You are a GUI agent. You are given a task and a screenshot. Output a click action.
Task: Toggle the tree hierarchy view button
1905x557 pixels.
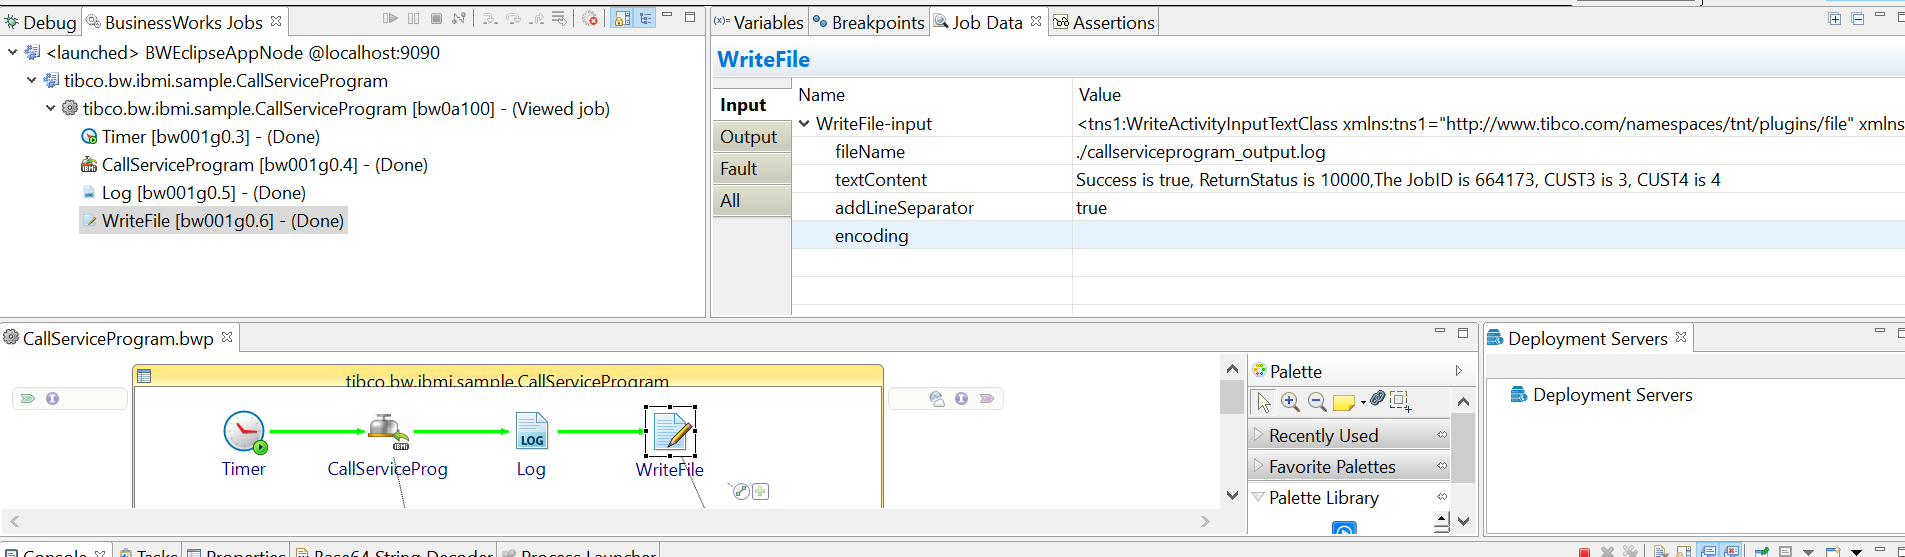point(645,19)
